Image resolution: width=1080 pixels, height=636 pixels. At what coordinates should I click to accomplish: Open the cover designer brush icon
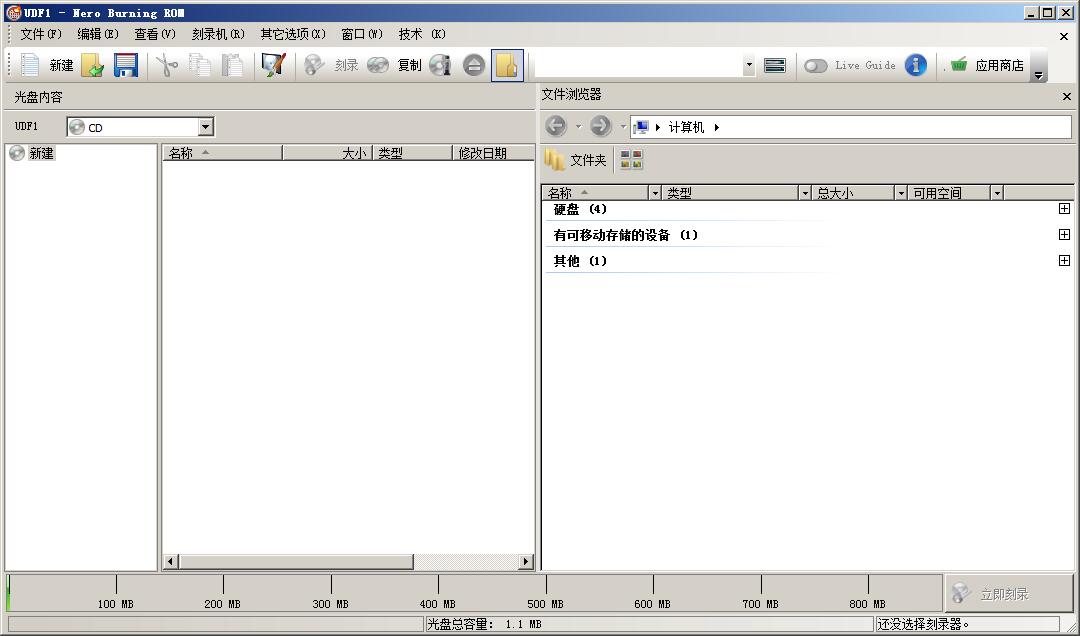coord(273,65)
